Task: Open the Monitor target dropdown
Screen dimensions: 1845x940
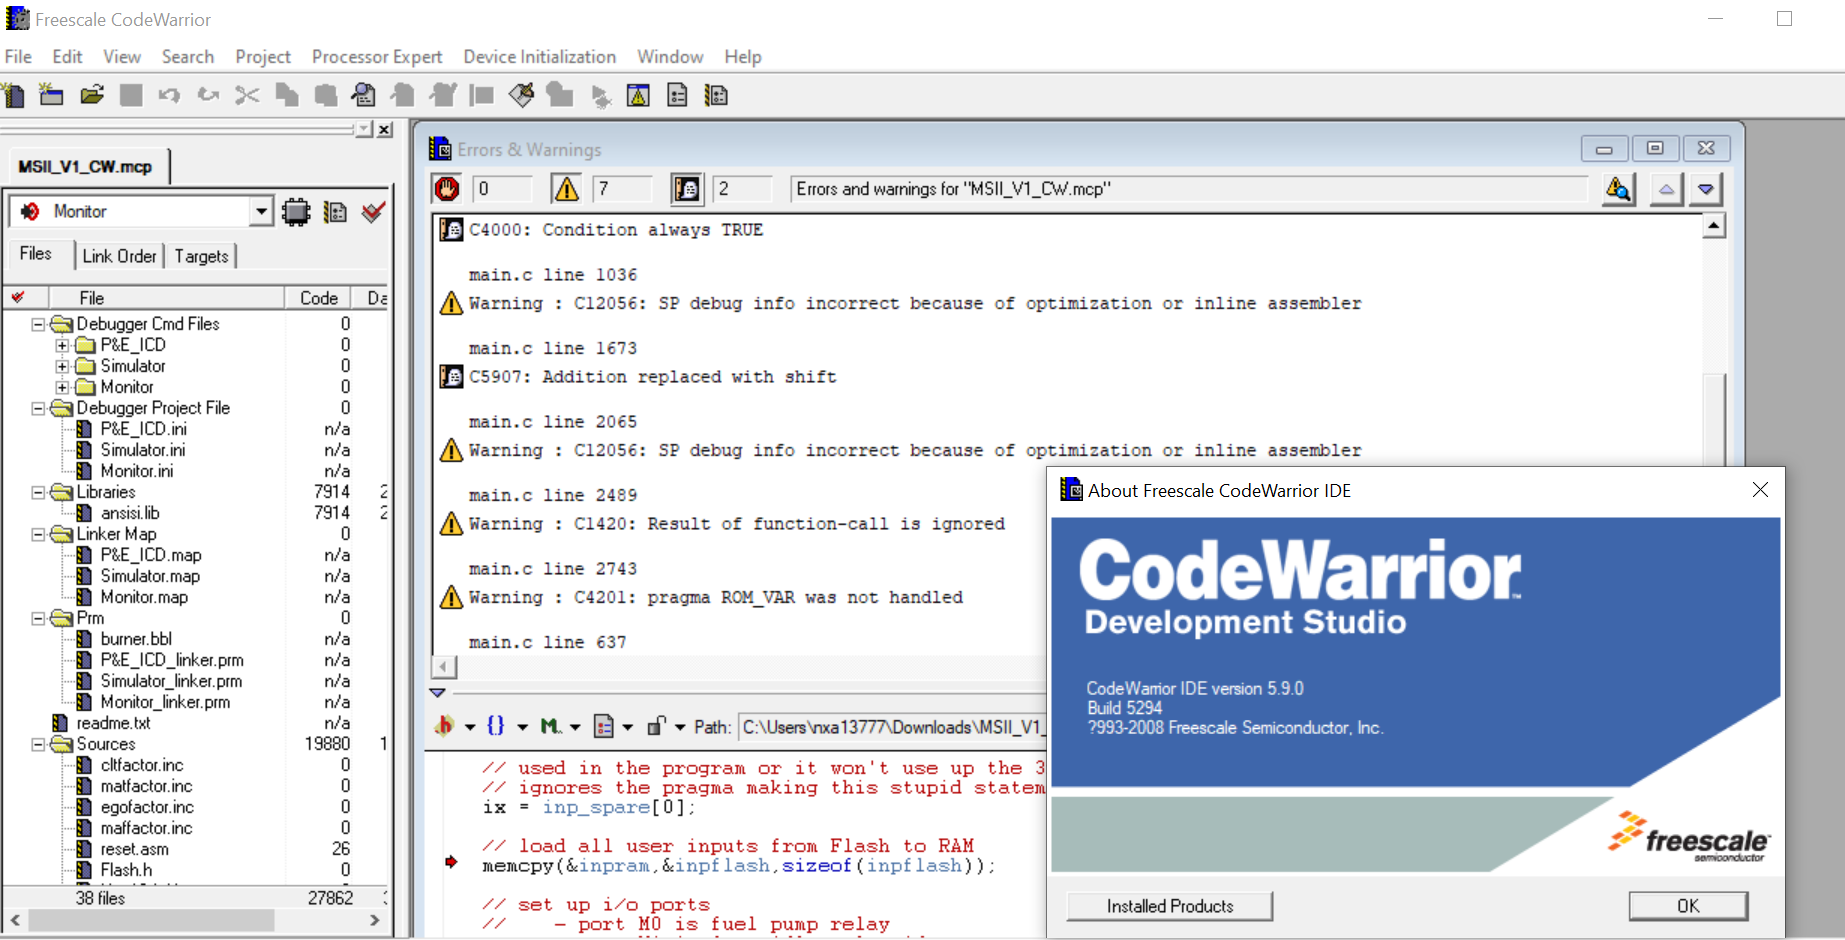Action: (x=261, y=211)
